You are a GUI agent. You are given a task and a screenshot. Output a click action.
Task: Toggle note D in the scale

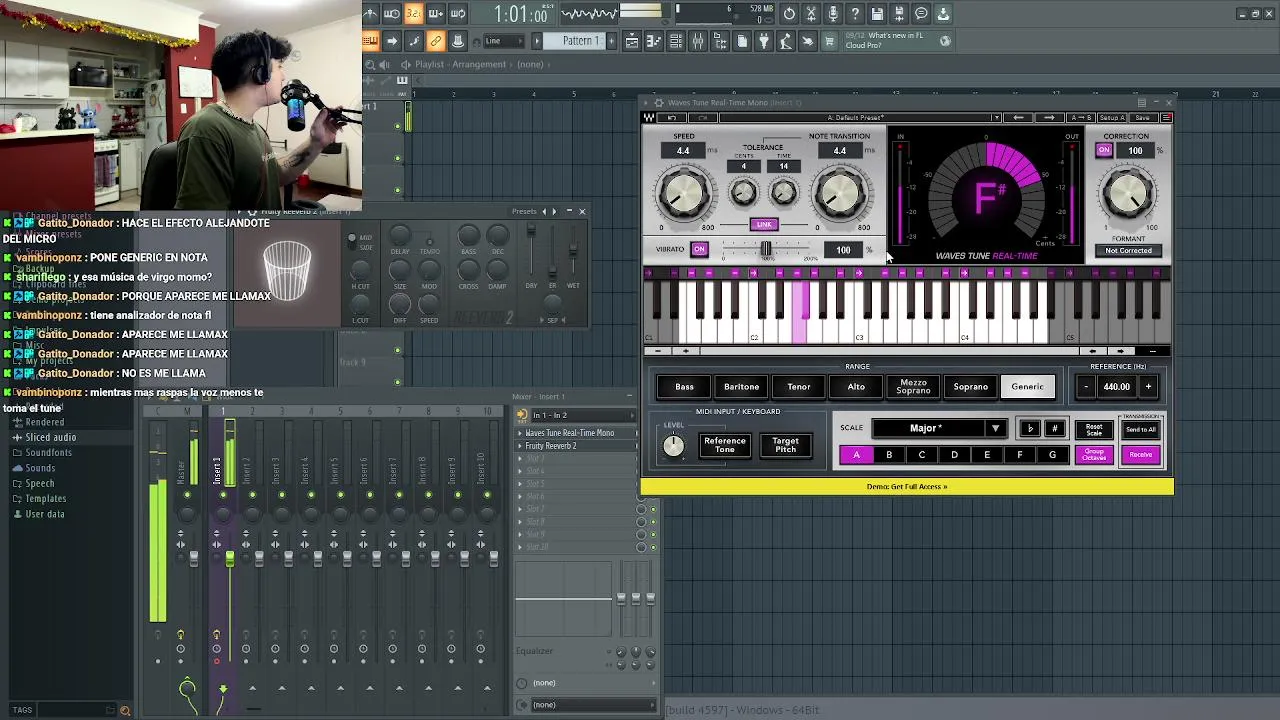[954, 455]
